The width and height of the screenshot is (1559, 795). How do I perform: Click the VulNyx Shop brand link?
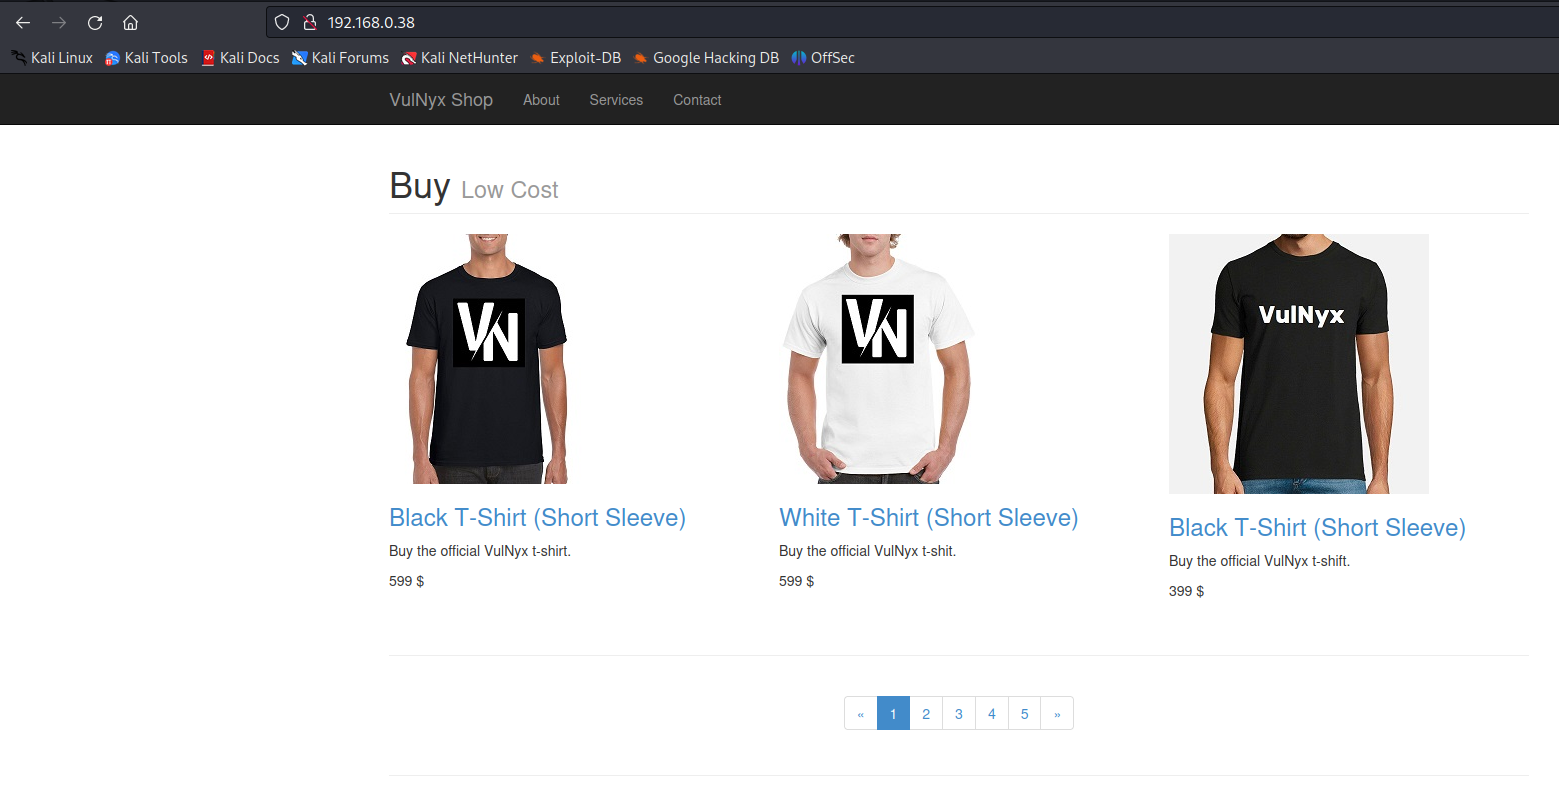click(x=441, y=100)
